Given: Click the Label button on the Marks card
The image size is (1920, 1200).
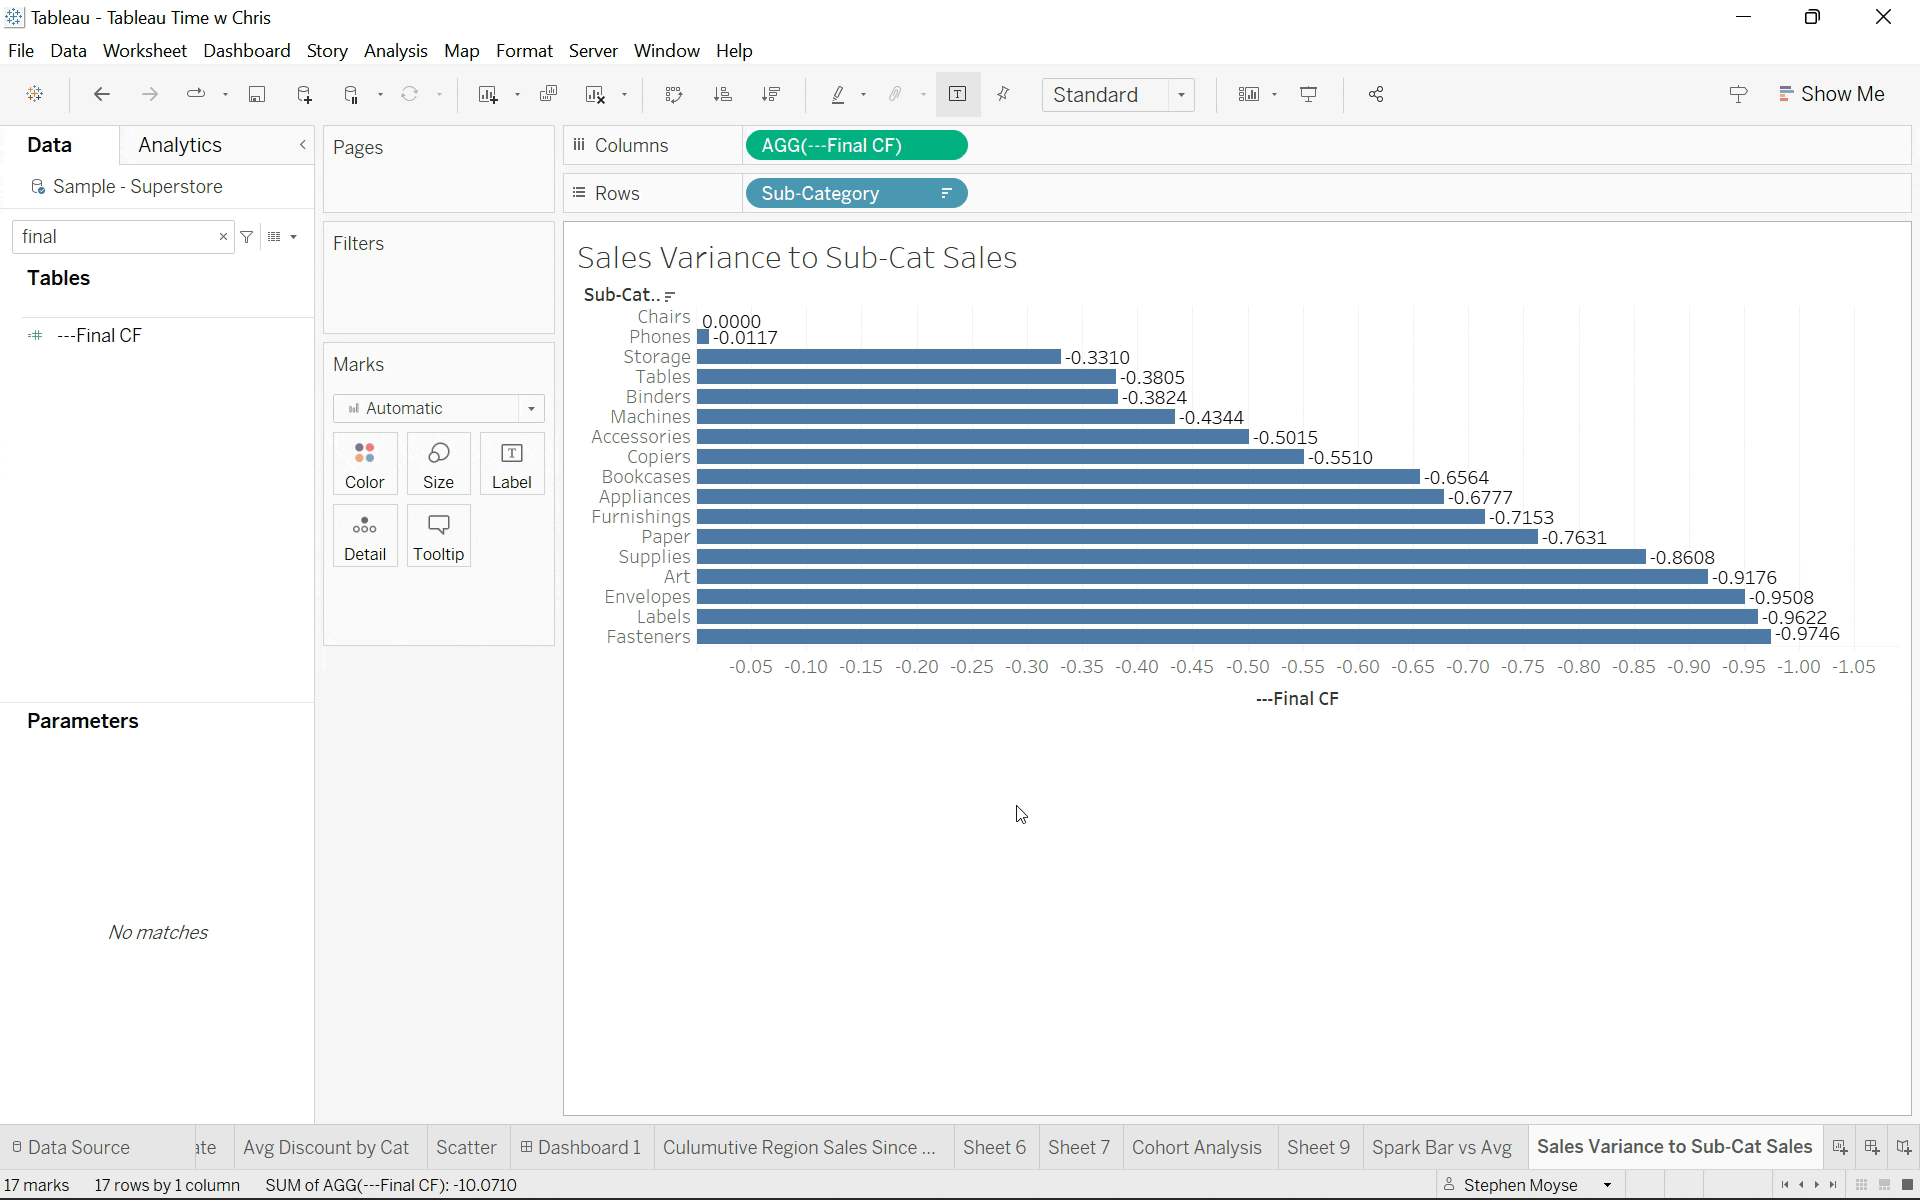Looking at the screenshot, I should coord(511,465).
